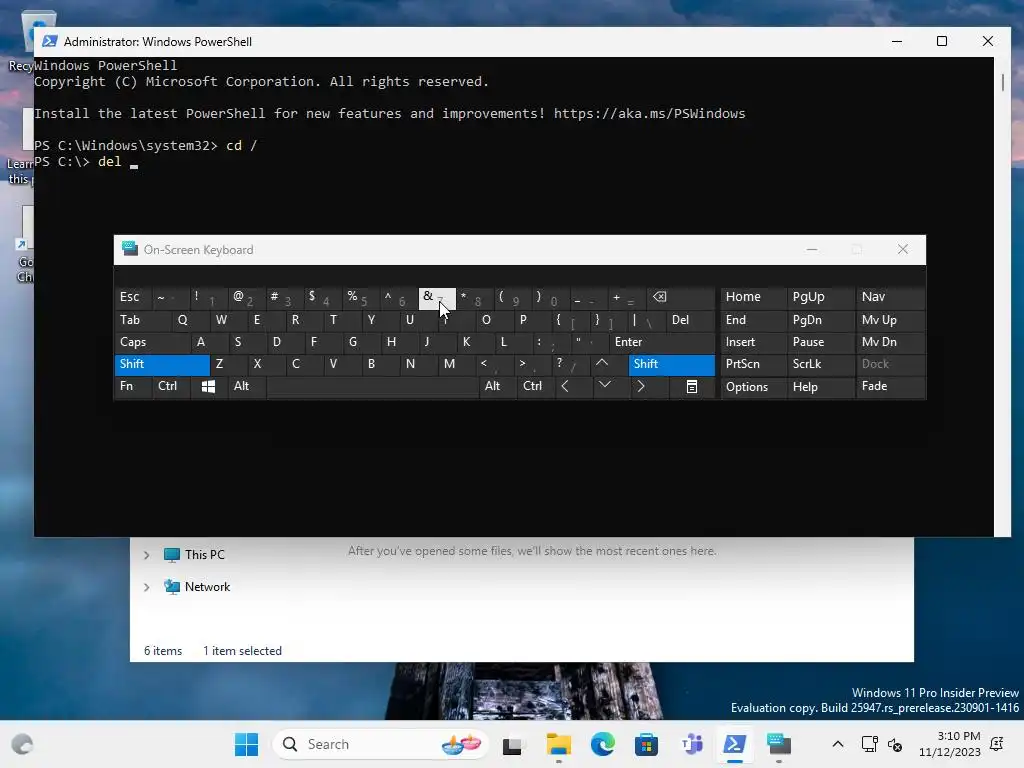Click the Options key on On-Screen Keyboard
The height and width of the screenshot is (768, 1024).
[753, 387]
